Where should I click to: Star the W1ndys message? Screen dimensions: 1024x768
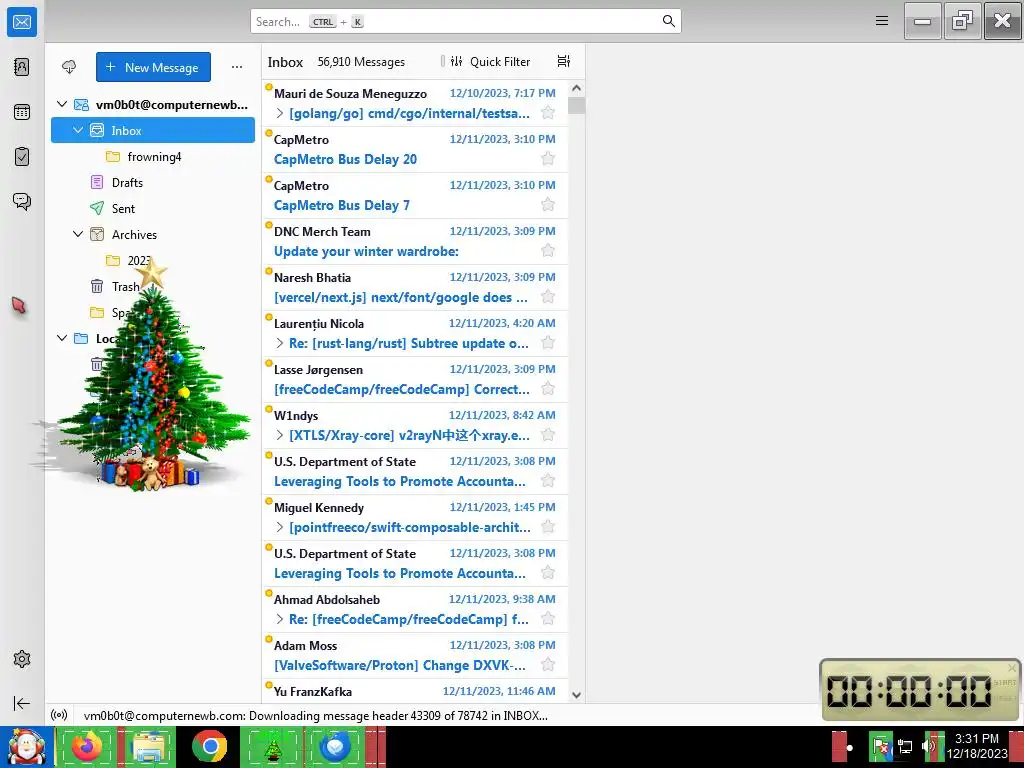[x=548, y=435]
